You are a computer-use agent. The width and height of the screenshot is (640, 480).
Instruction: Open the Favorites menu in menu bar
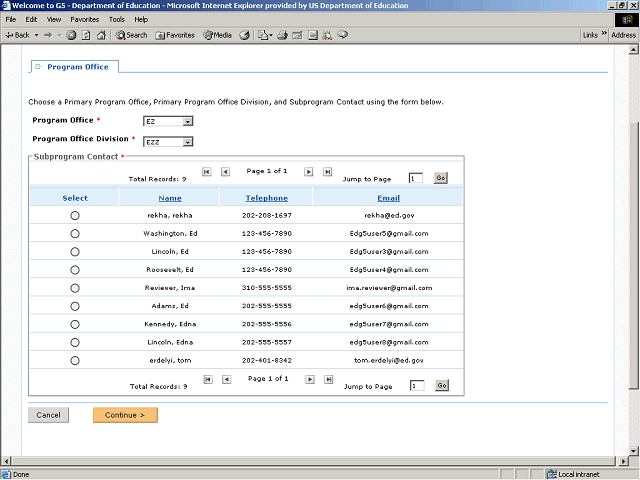84,19
